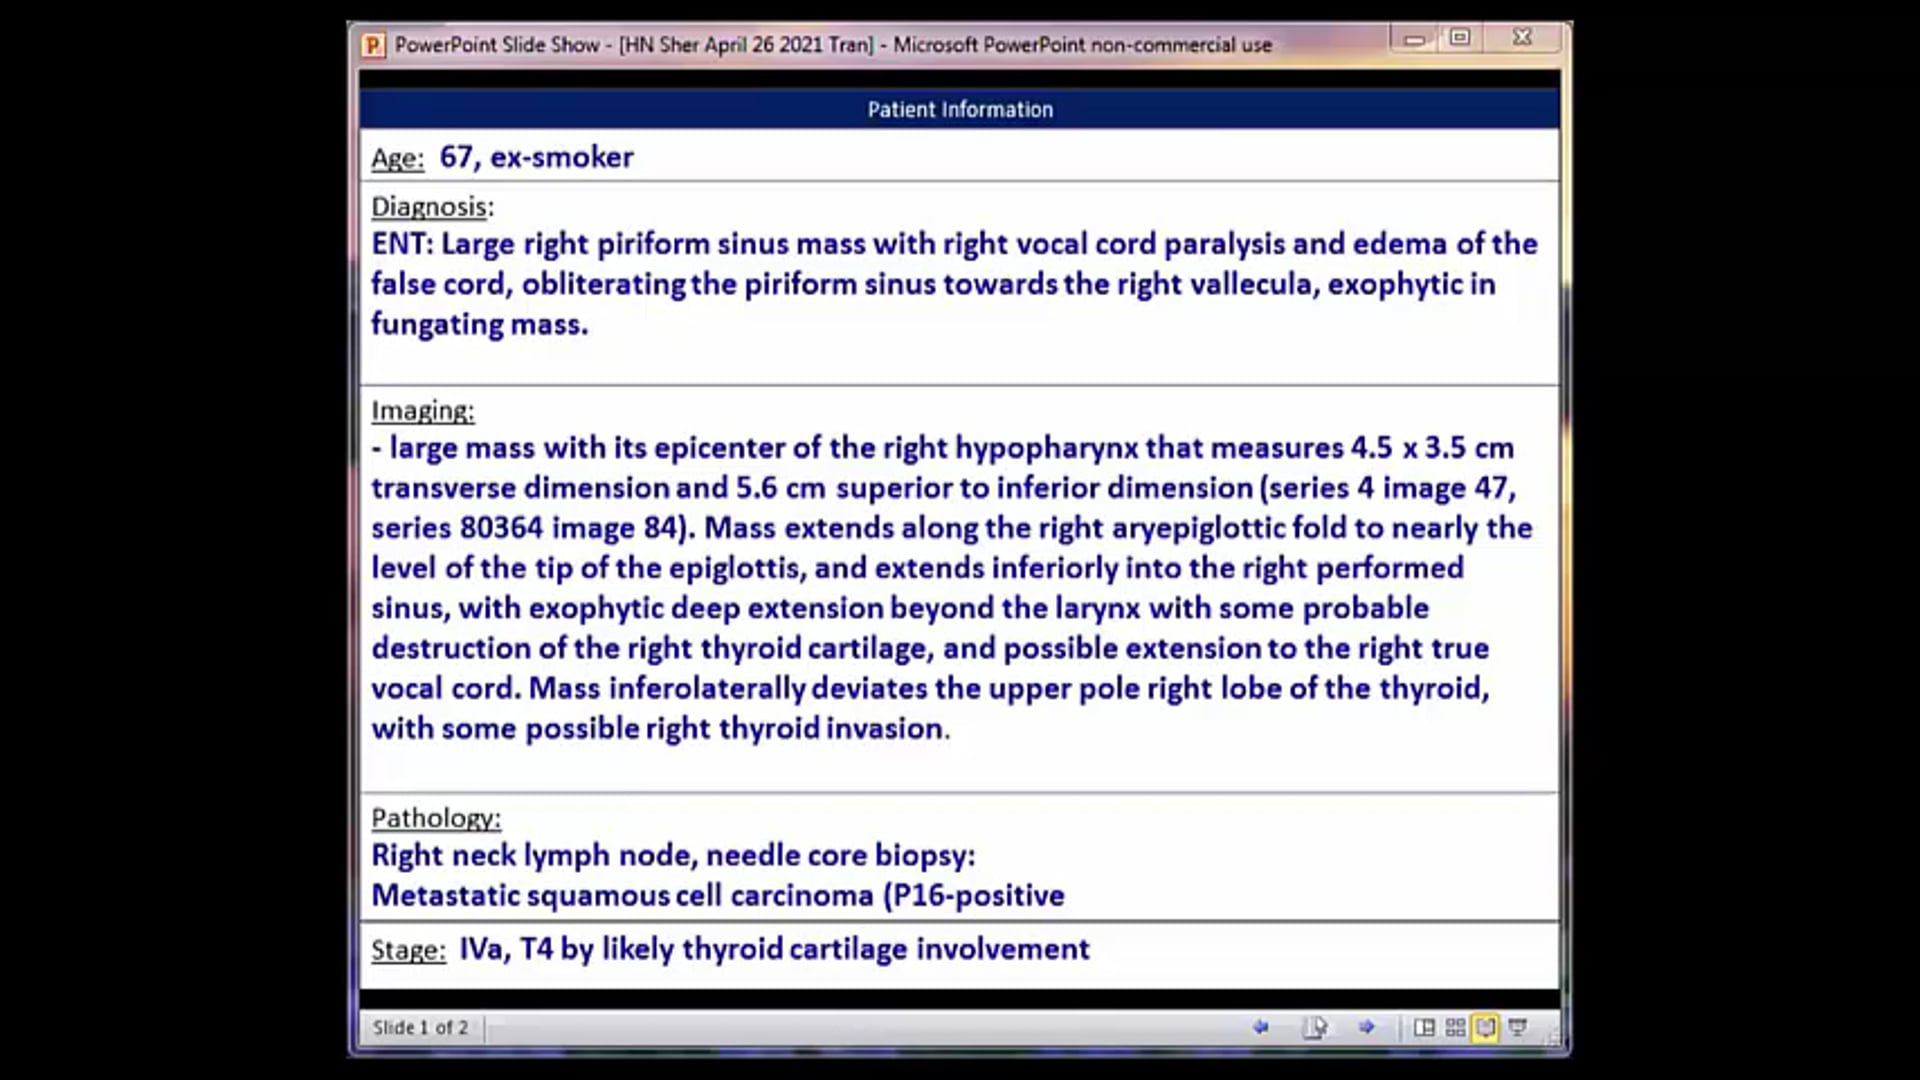Advance with the next slide arrow
This screenshot has height=1080, width=1920.
(x=1366, y=1027)
